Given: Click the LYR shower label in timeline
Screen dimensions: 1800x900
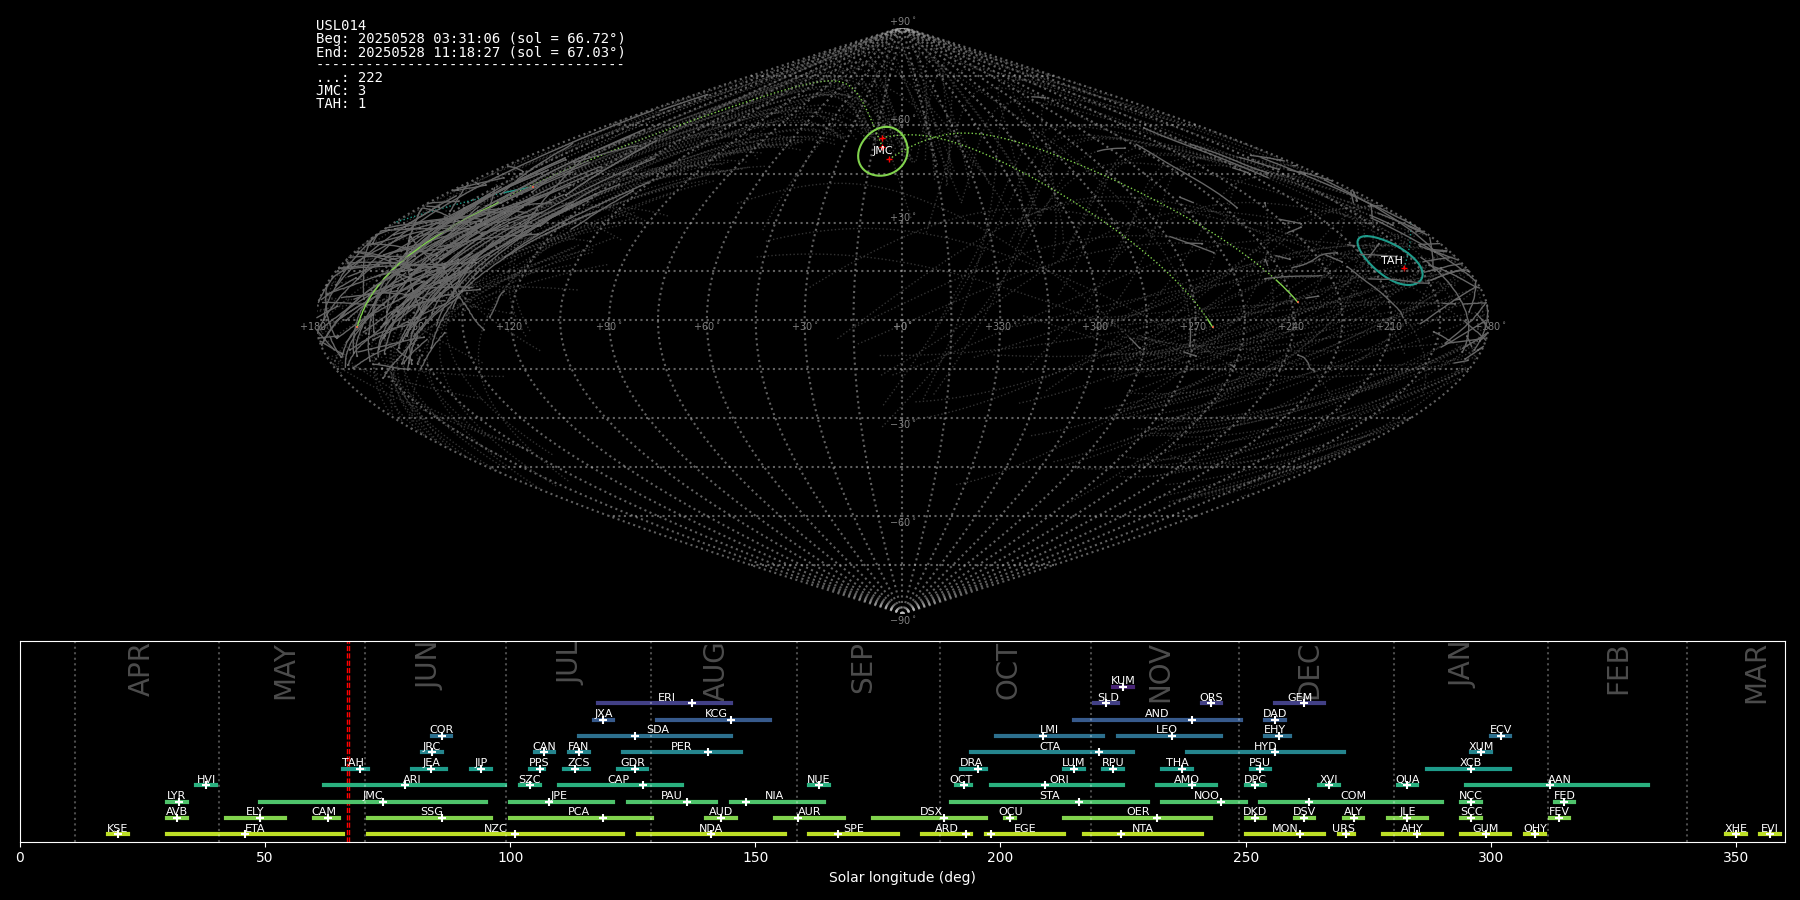Looking at the screenshot, I should [176, 796].
